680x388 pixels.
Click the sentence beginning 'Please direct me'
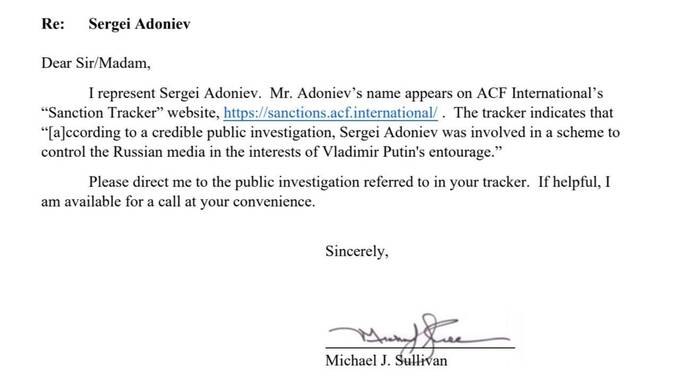309,182
